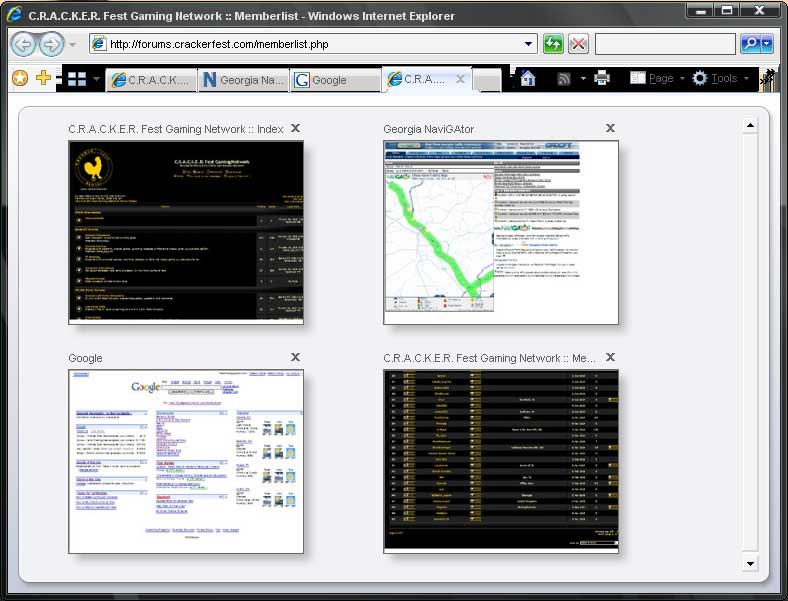Click Internet Explorer icon in title bar
788x601 pixels.
(15, 14)
